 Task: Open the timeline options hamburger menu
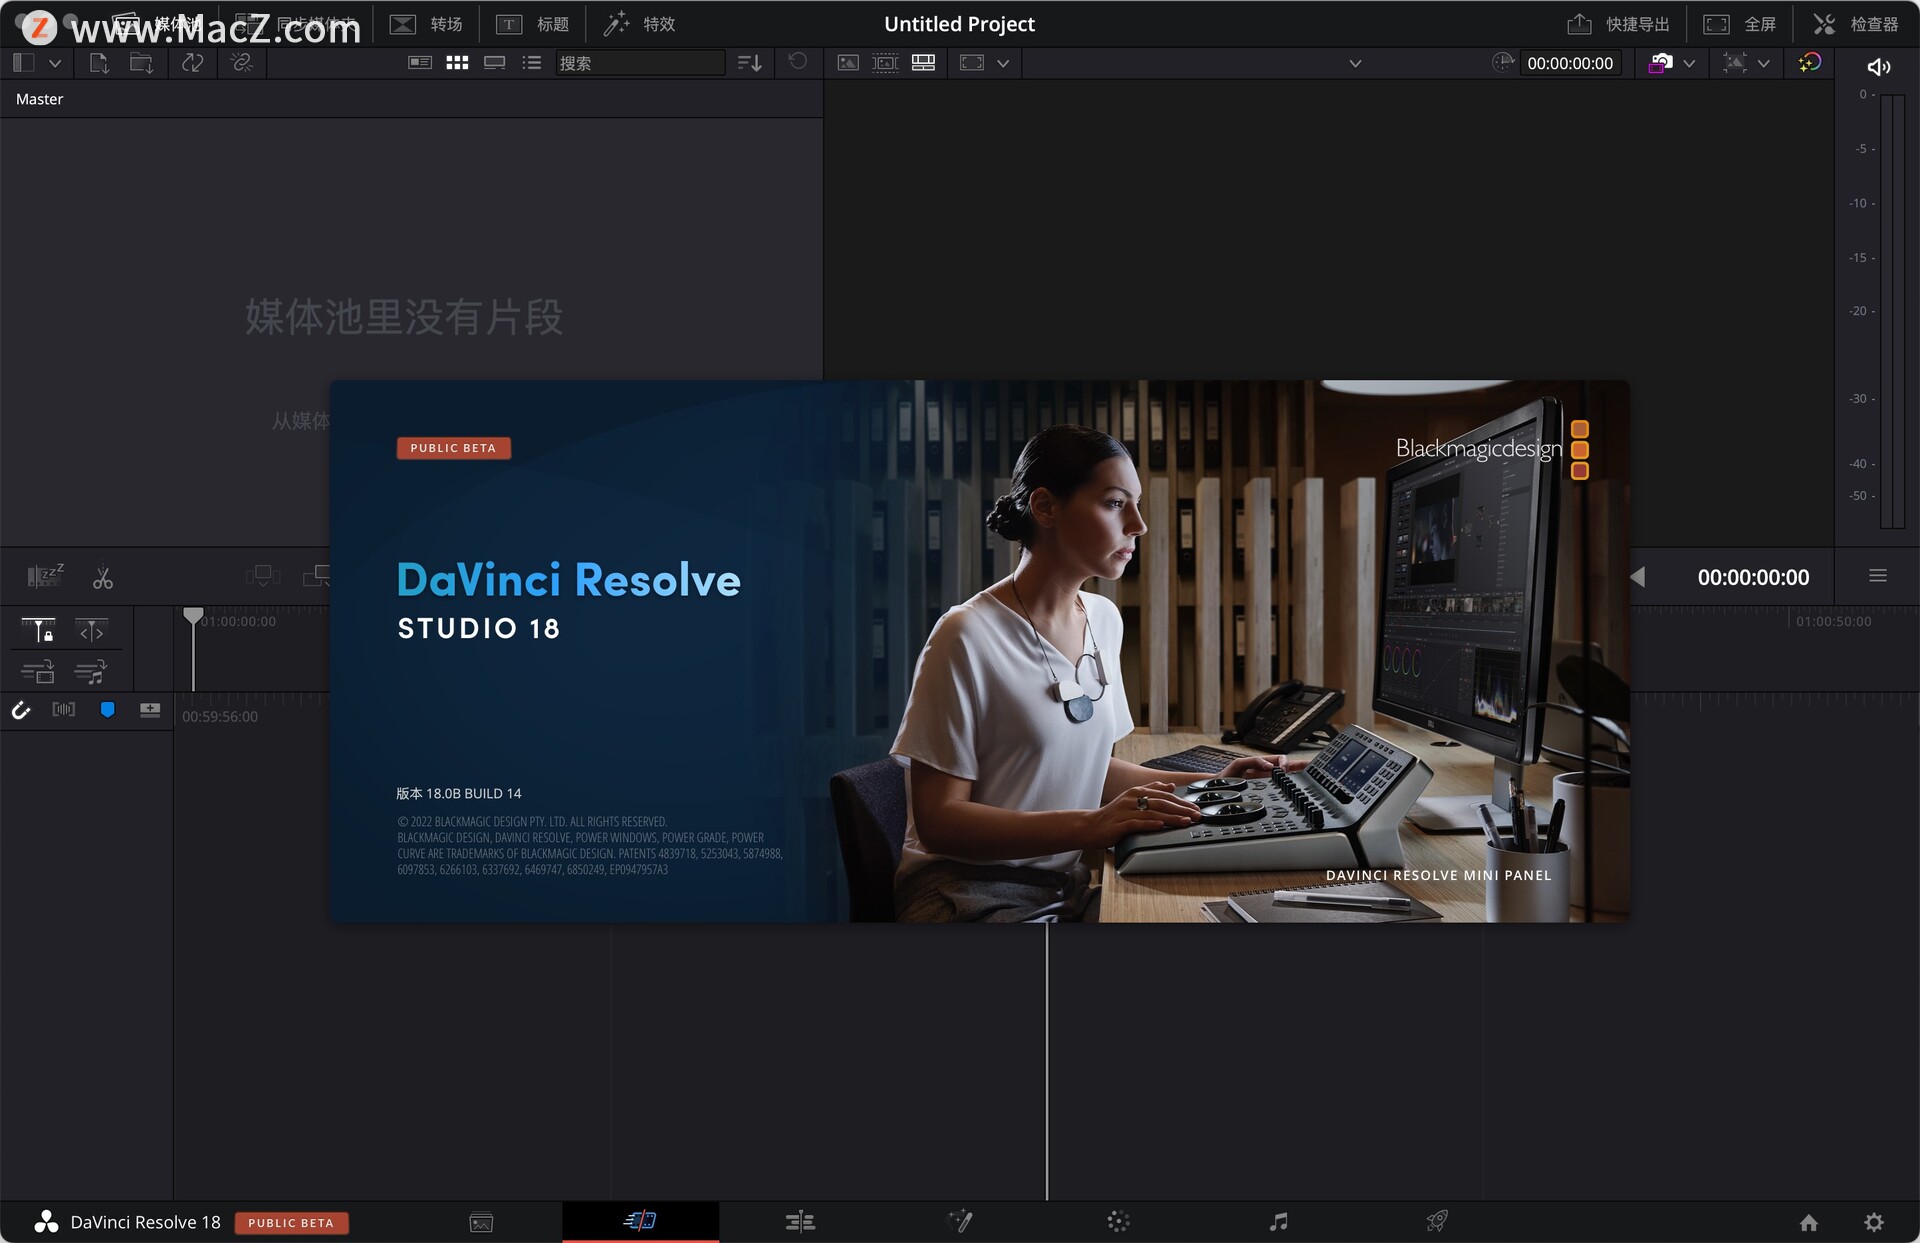pos(1878,576)
